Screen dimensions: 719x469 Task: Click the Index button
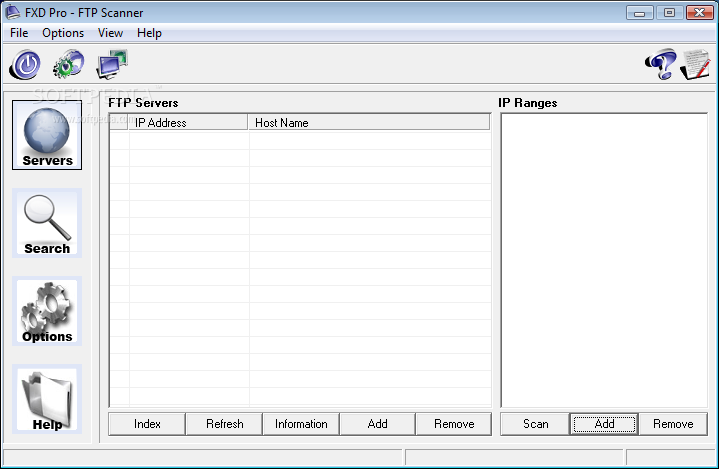point(147,424)
